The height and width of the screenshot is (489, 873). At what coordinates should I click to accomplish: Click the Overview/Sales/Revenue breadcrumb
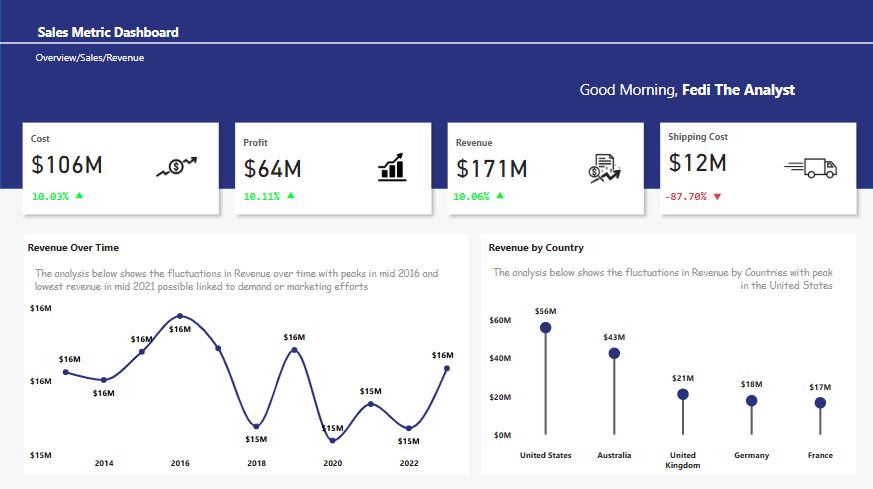pyautogui.click(x=90, y=57)
